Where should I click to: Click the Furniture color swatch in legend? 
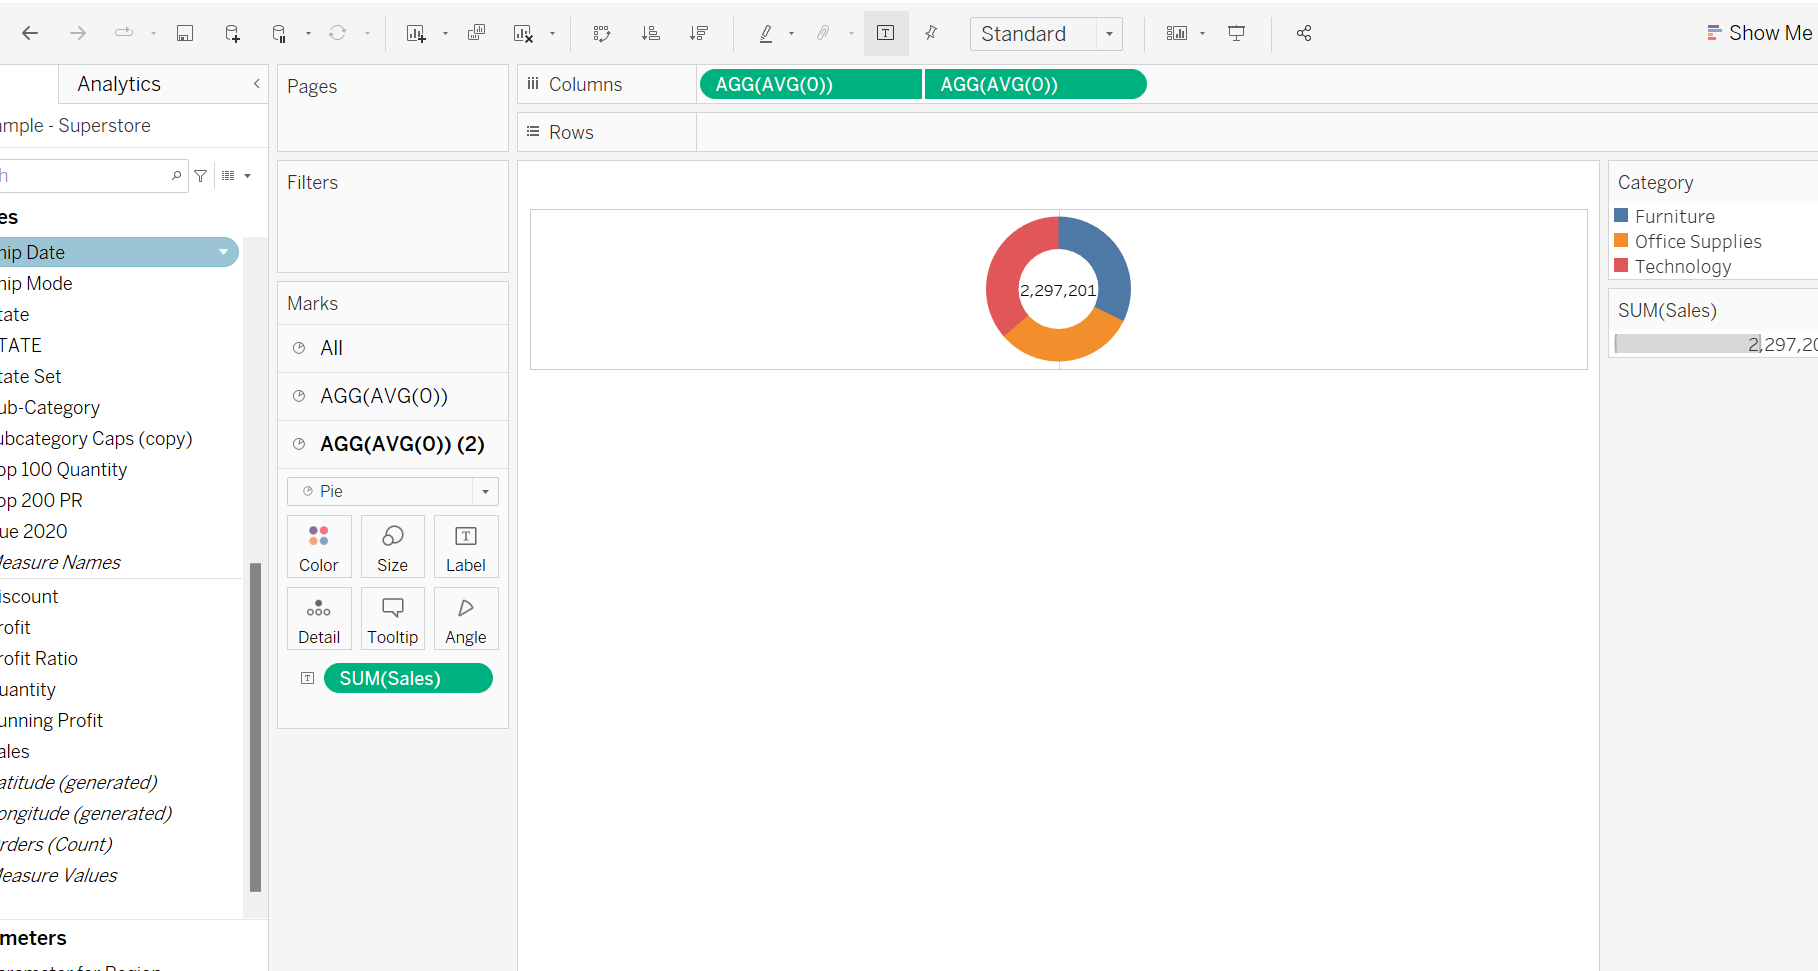1621,216
